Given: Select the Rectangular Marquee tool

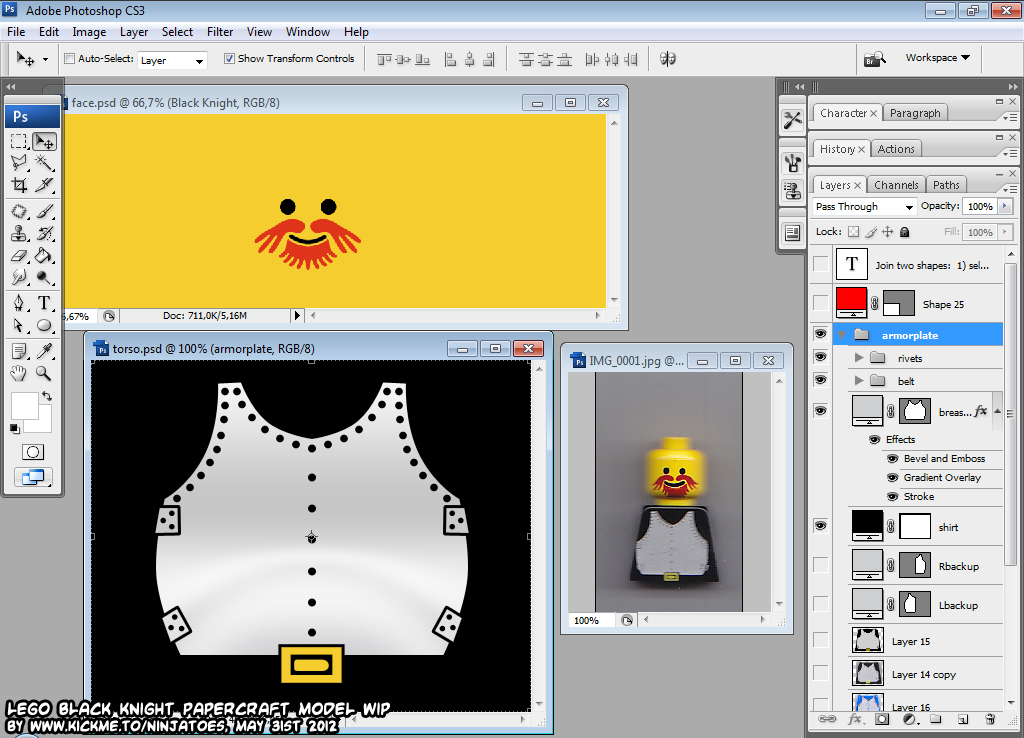Looking at the screenshot, I should coord(20,141).
